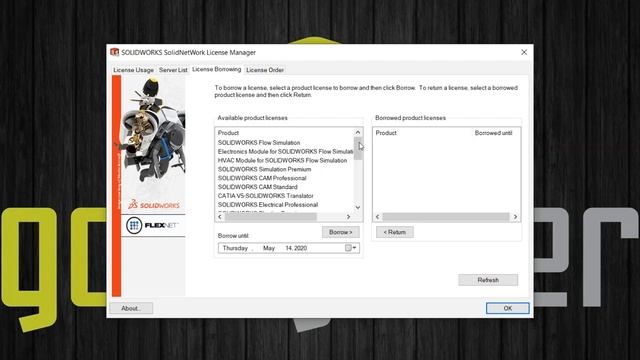Screen dimensions: 640x360
Task: Click left arrow of borrowed licenses scrollbar
Action: [x=378, y=217]
